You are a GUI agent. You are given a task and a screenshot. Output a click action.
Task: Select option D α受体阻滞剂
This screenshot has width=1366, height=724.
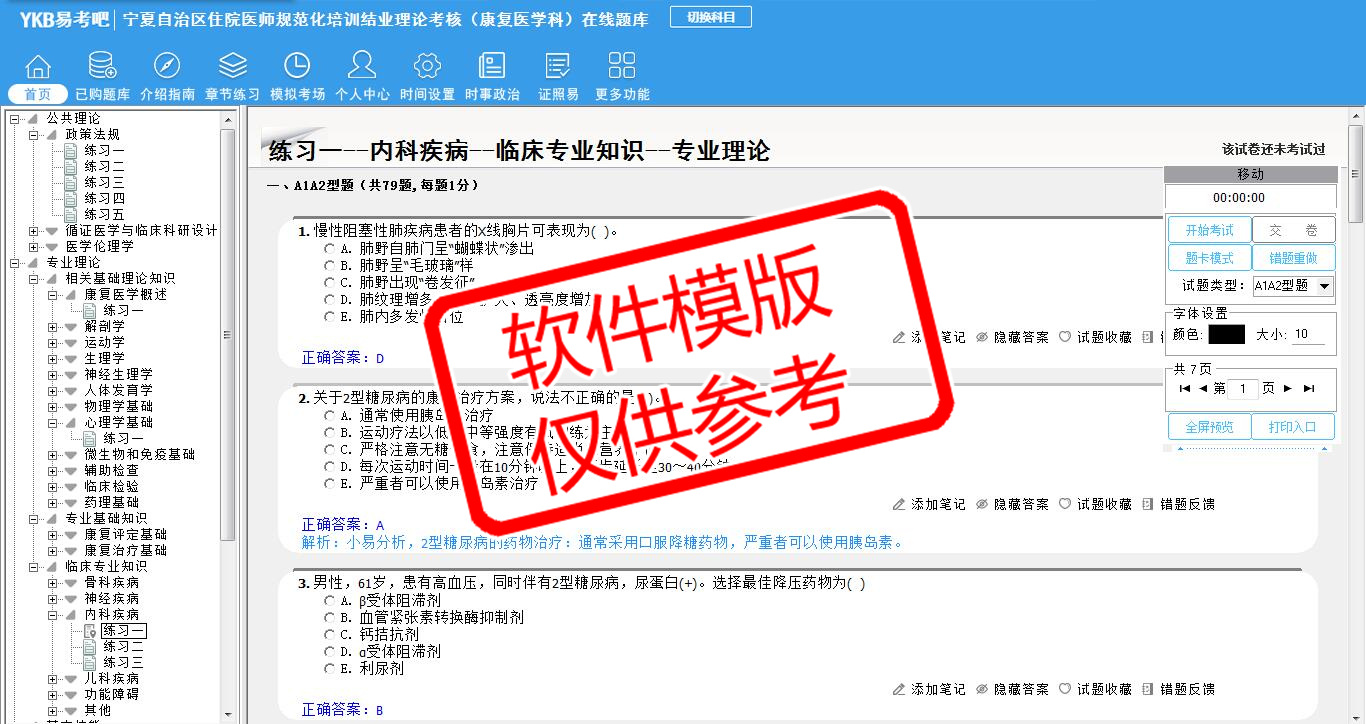[x=330, y=652]
